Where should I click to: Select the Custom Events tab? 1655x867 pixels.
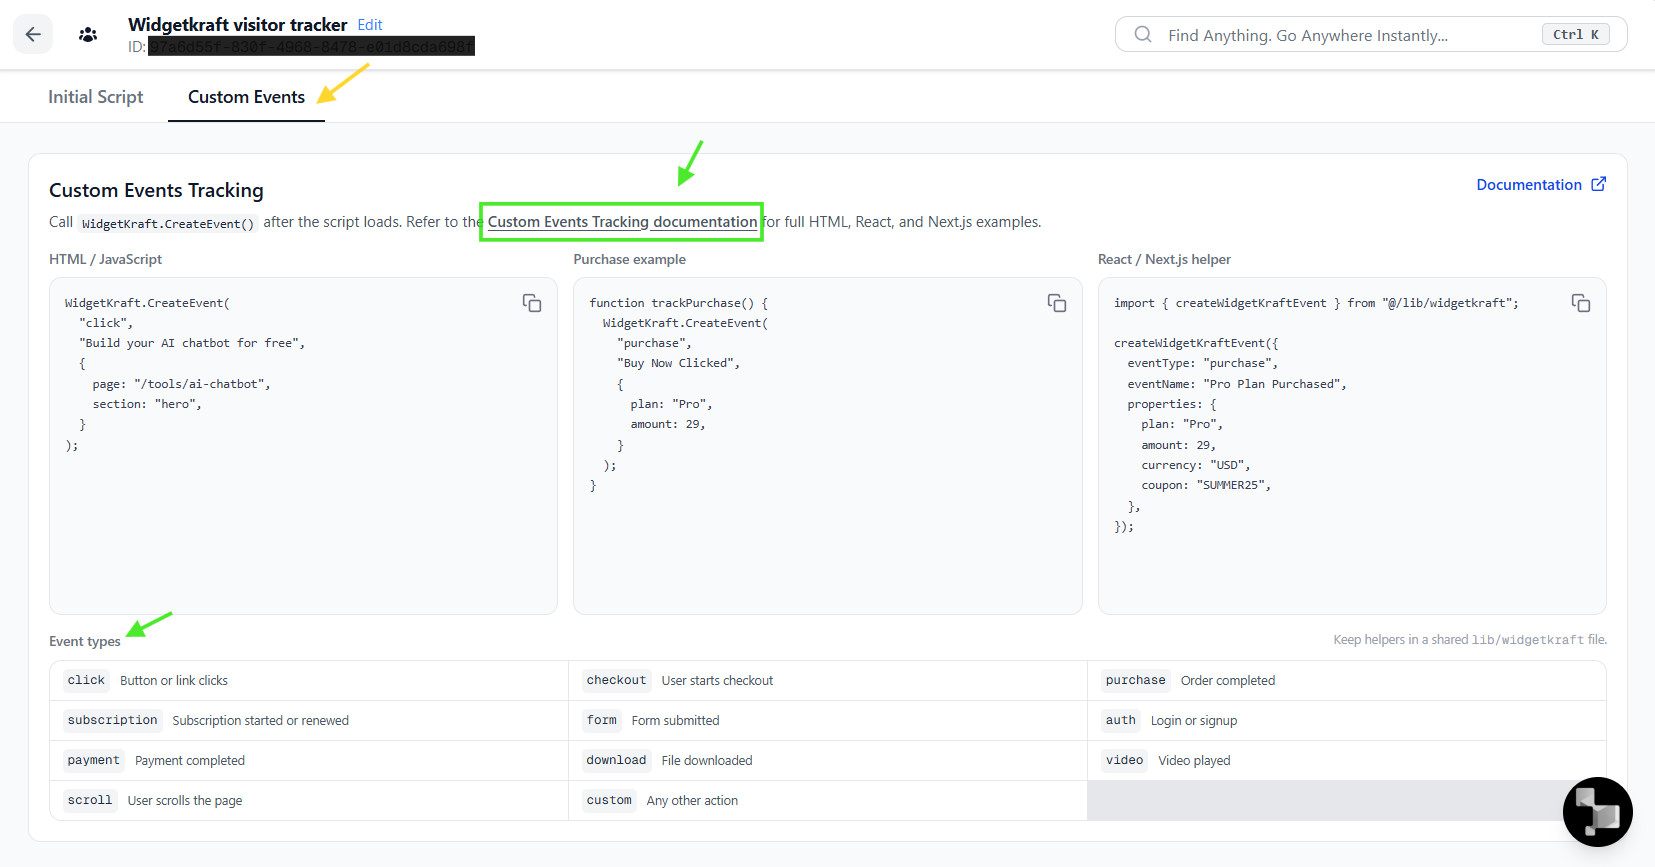pyautogui.click(x=246, y=97)
